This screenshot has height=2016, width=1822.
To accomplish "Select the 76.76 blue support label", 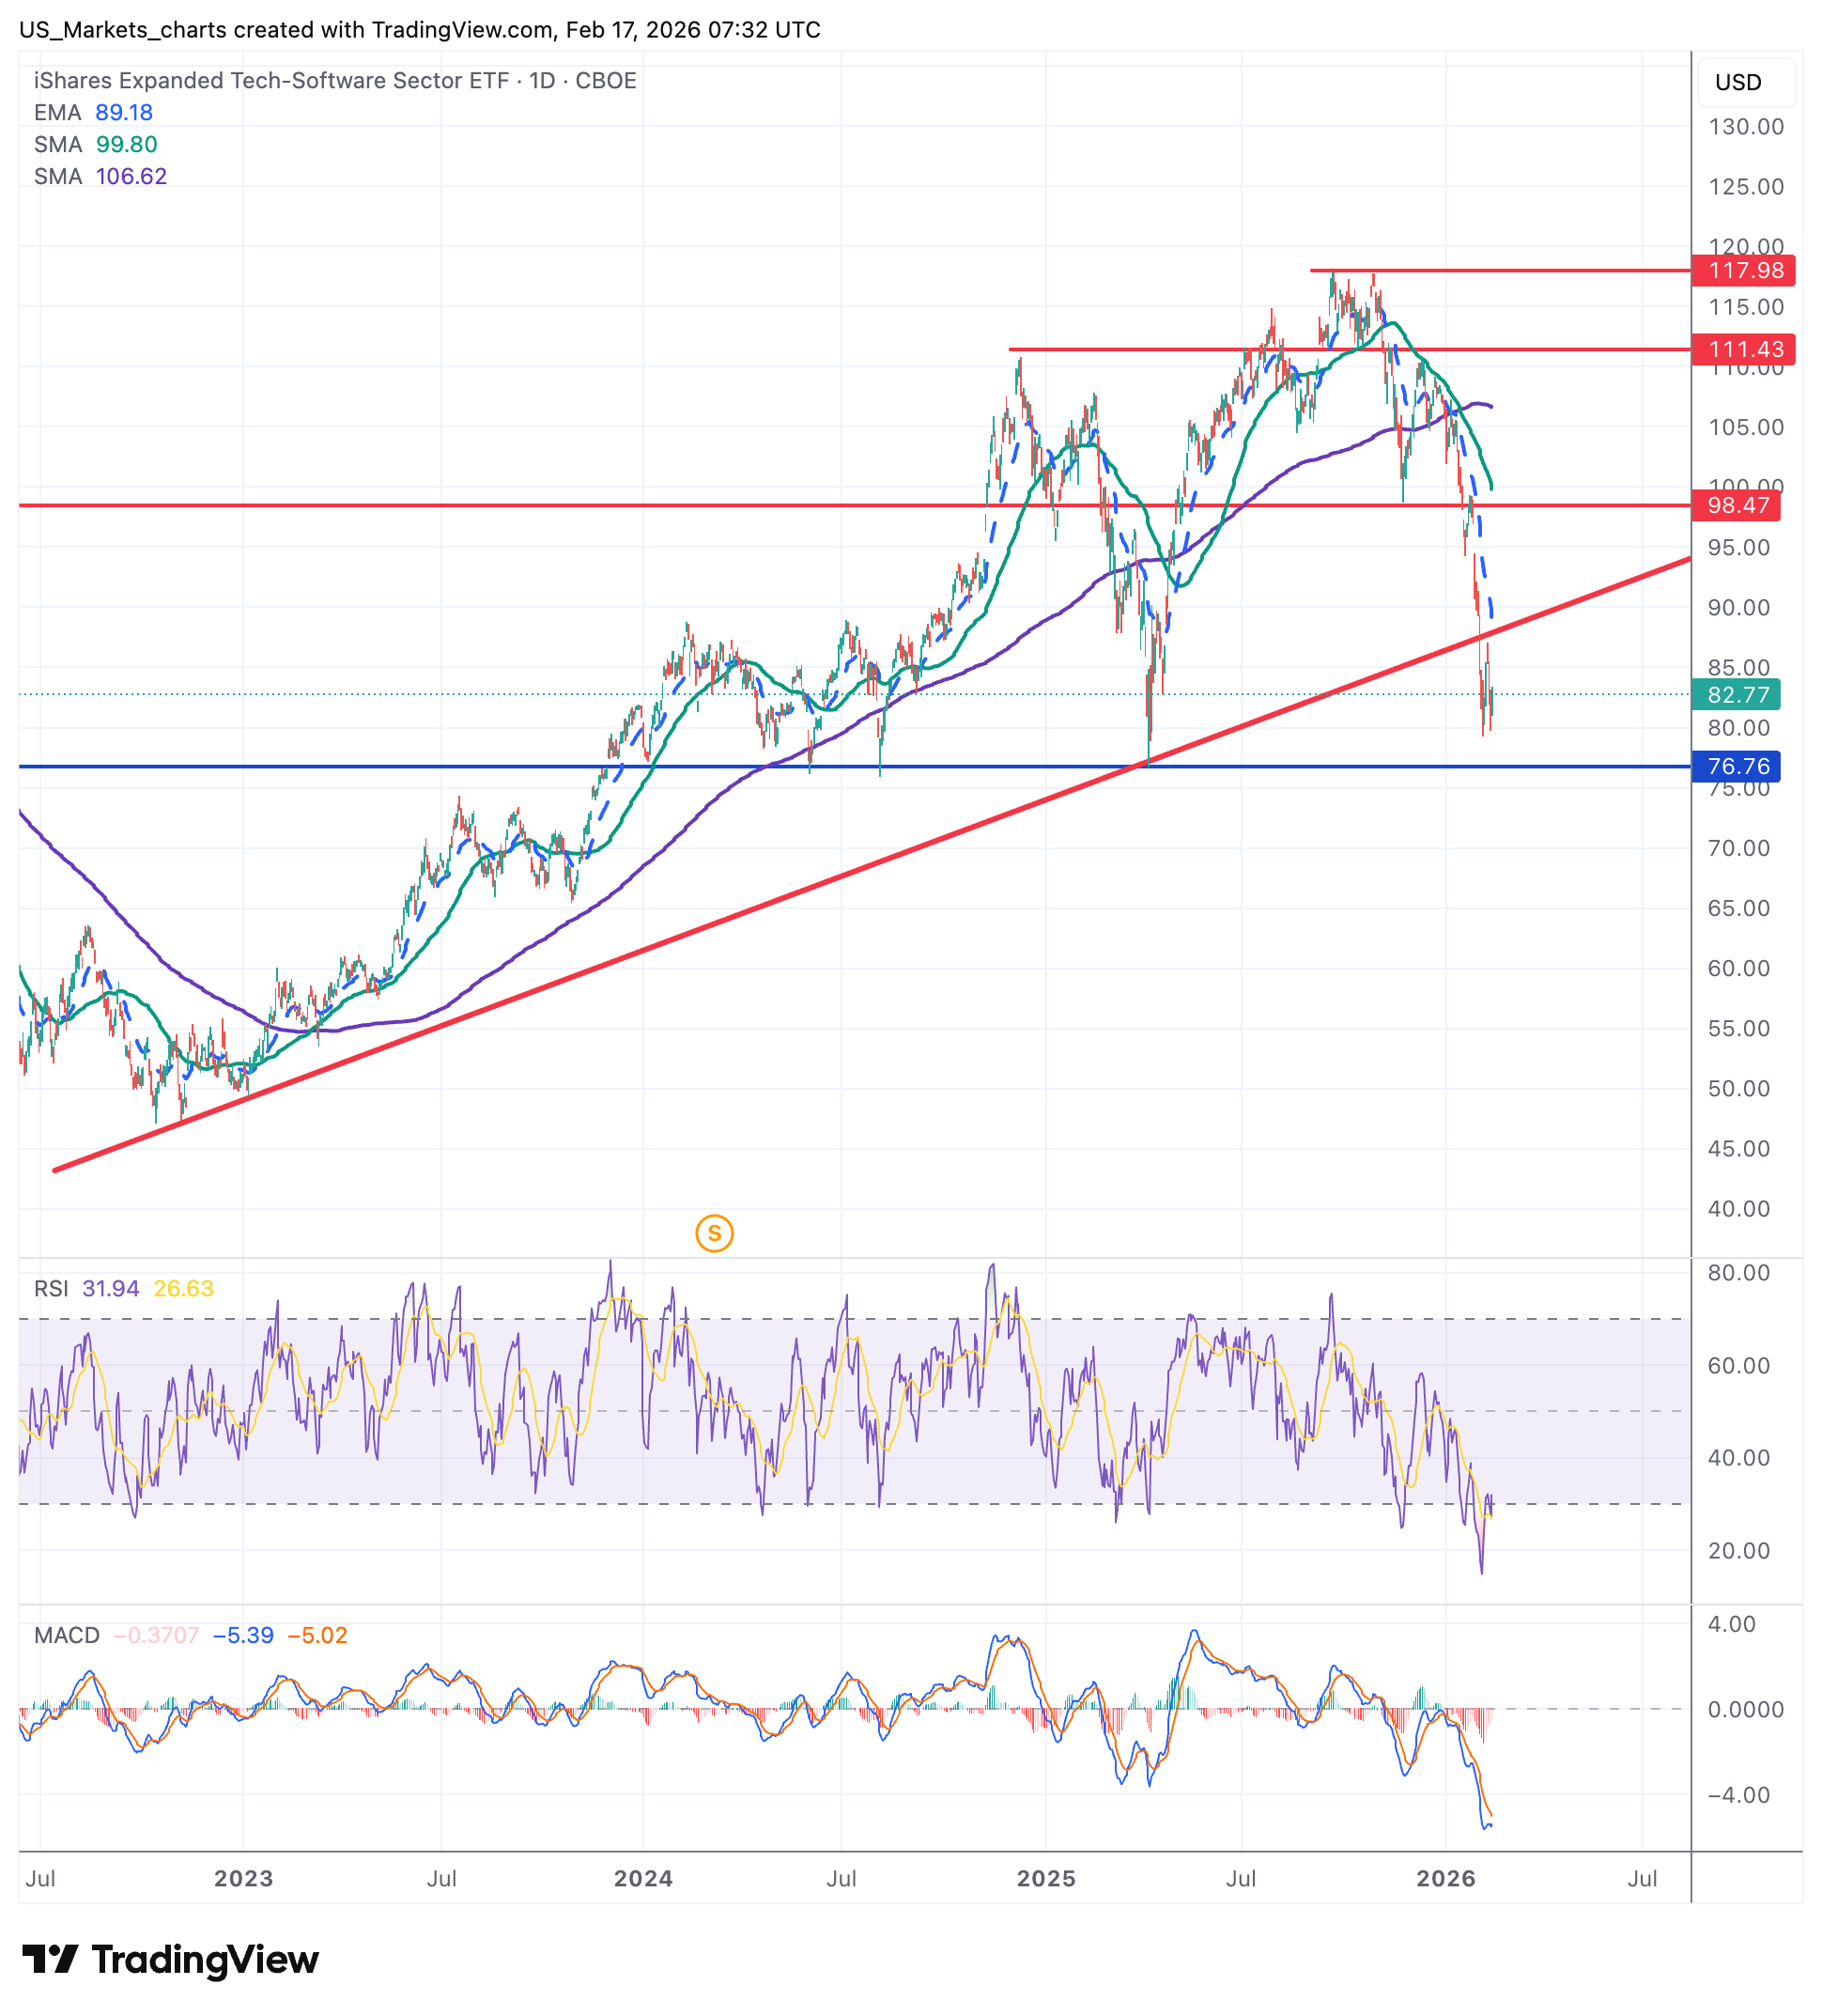I will [1737, 766].
